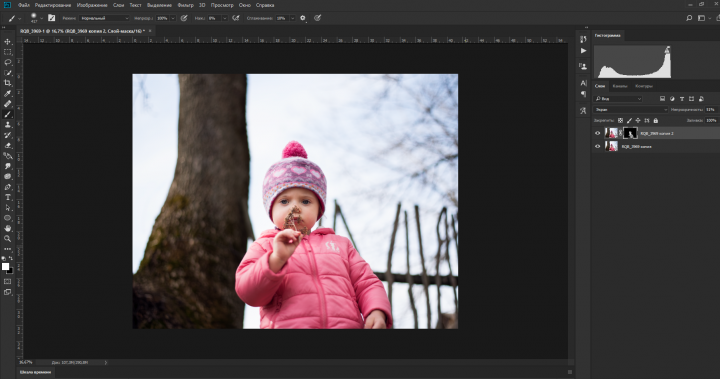This screenshot has height=379, width=720.
Task: Click the layer opacity value field
Action: [x=711, y=110]
